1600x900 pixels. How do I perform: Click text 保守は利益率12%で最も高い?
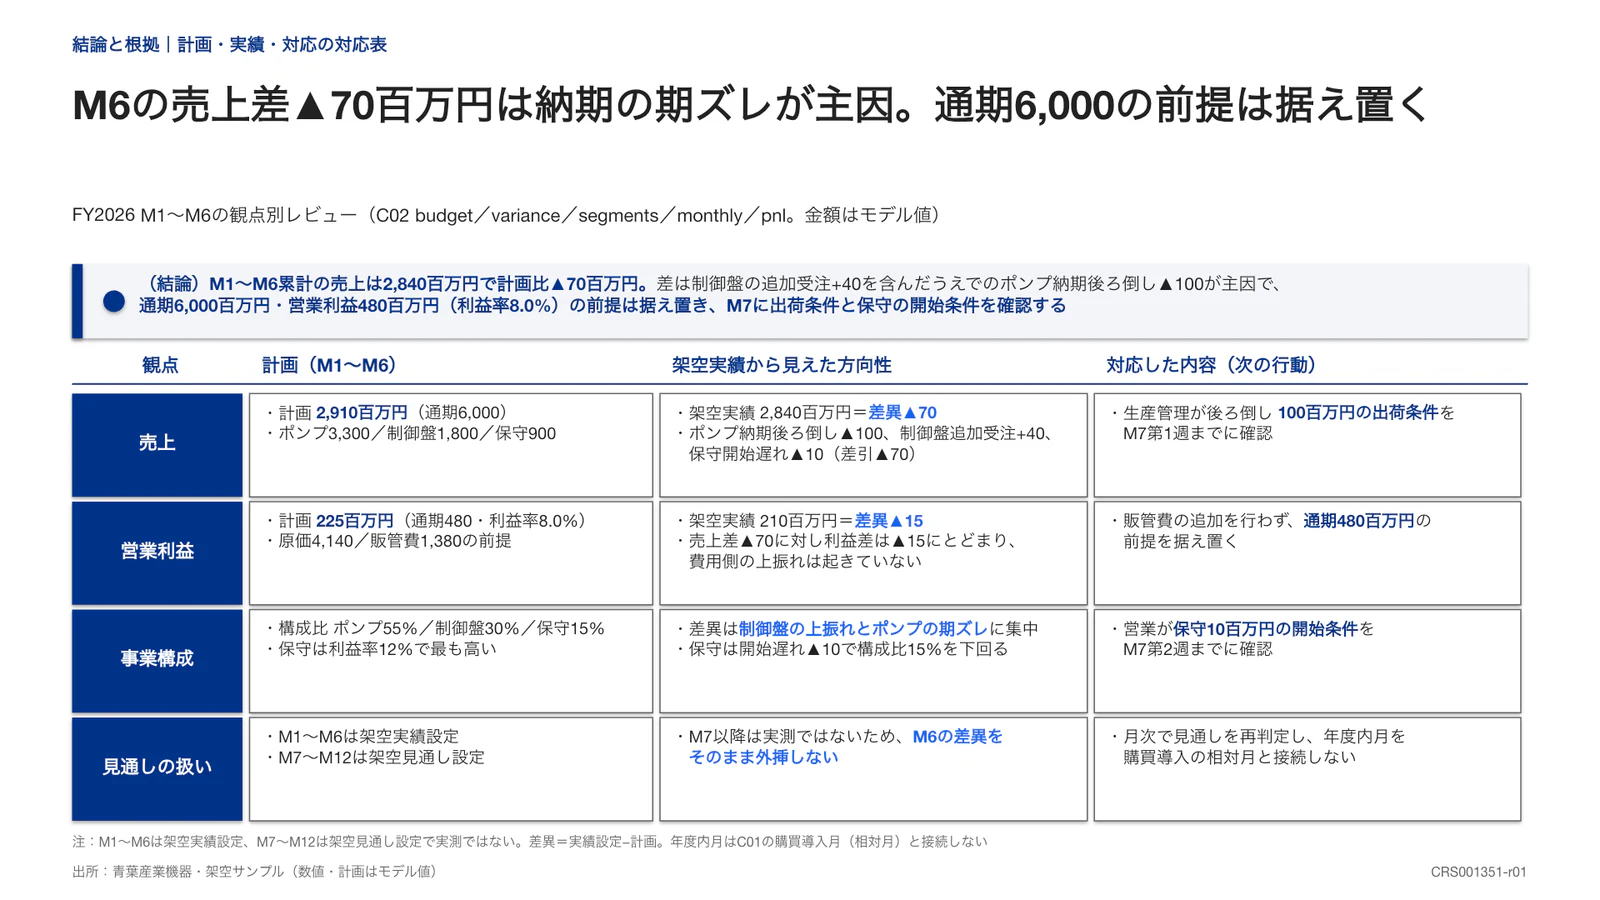click(388, 649)
